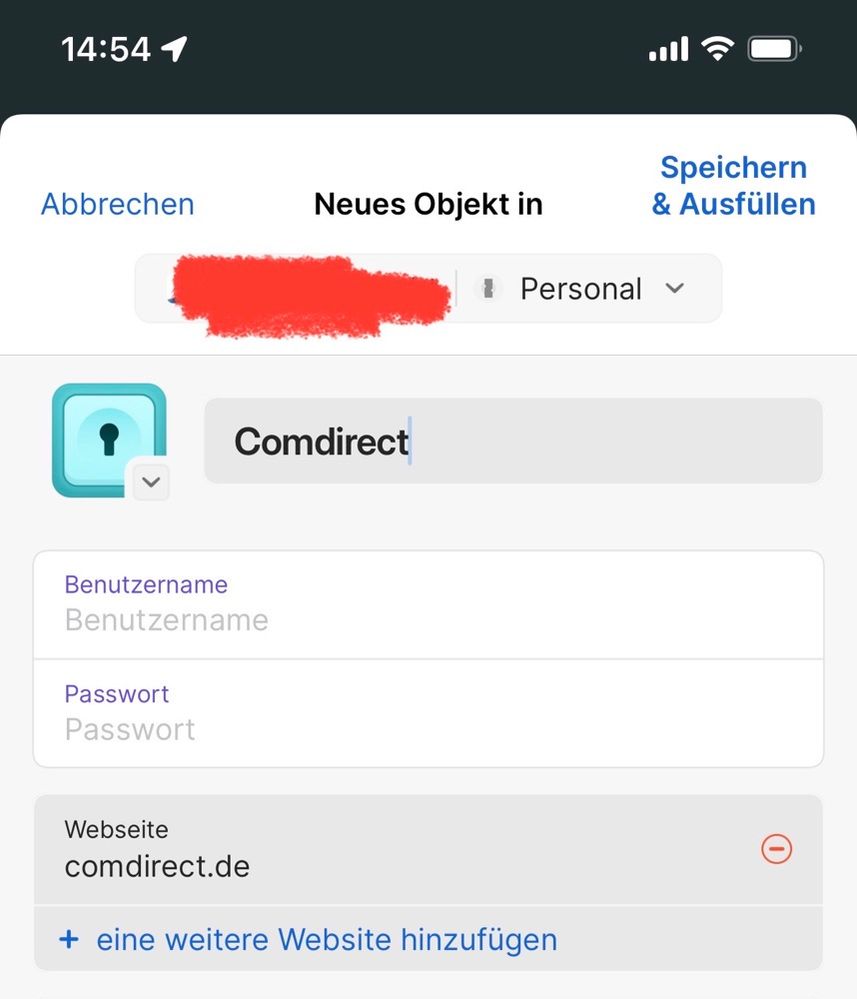Image resolution: width=857 pixels, height=999 pixels.
Task: Tap the plus icon to add a website
Action: pos(69,939)
